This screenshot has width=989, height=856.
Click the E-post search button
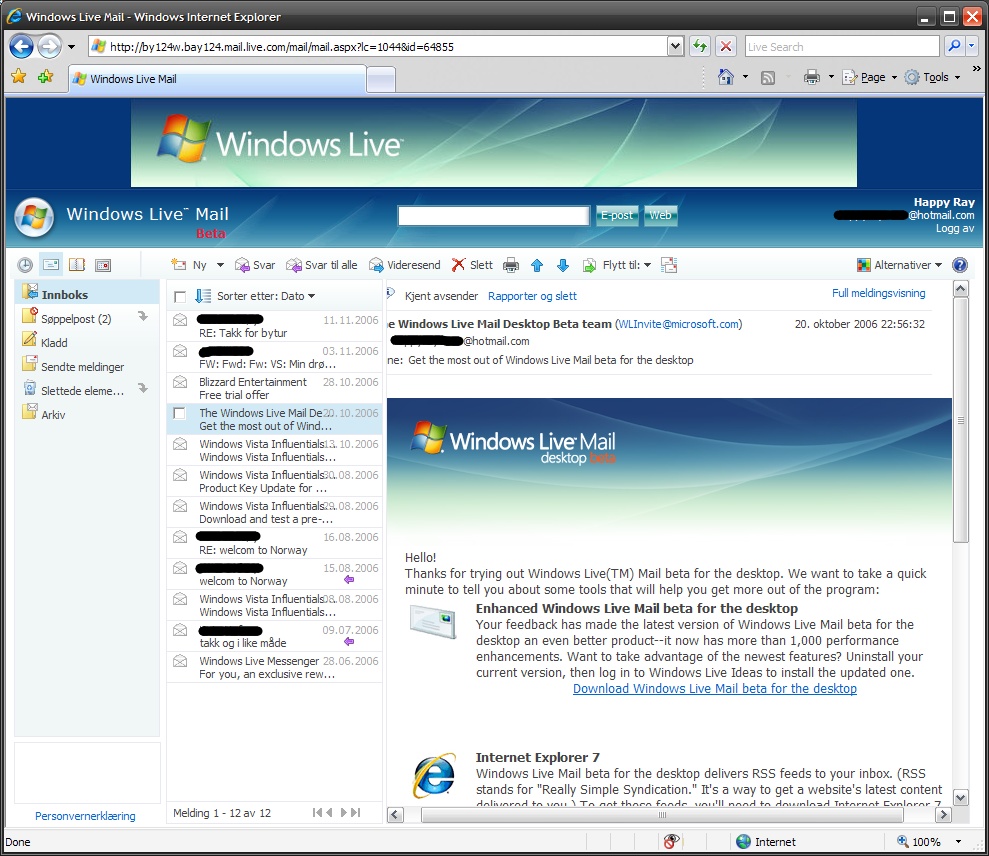click(617, 215)
